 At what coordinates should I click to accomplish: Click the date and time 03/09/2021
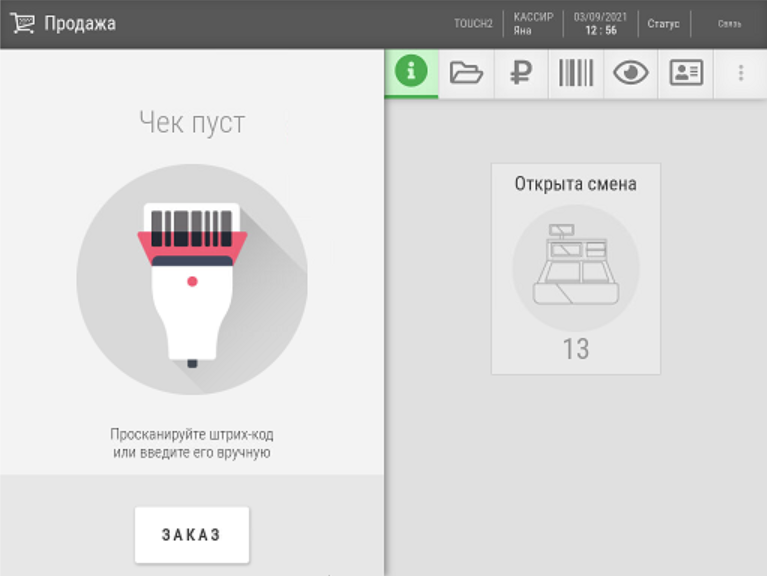(601, 23)
